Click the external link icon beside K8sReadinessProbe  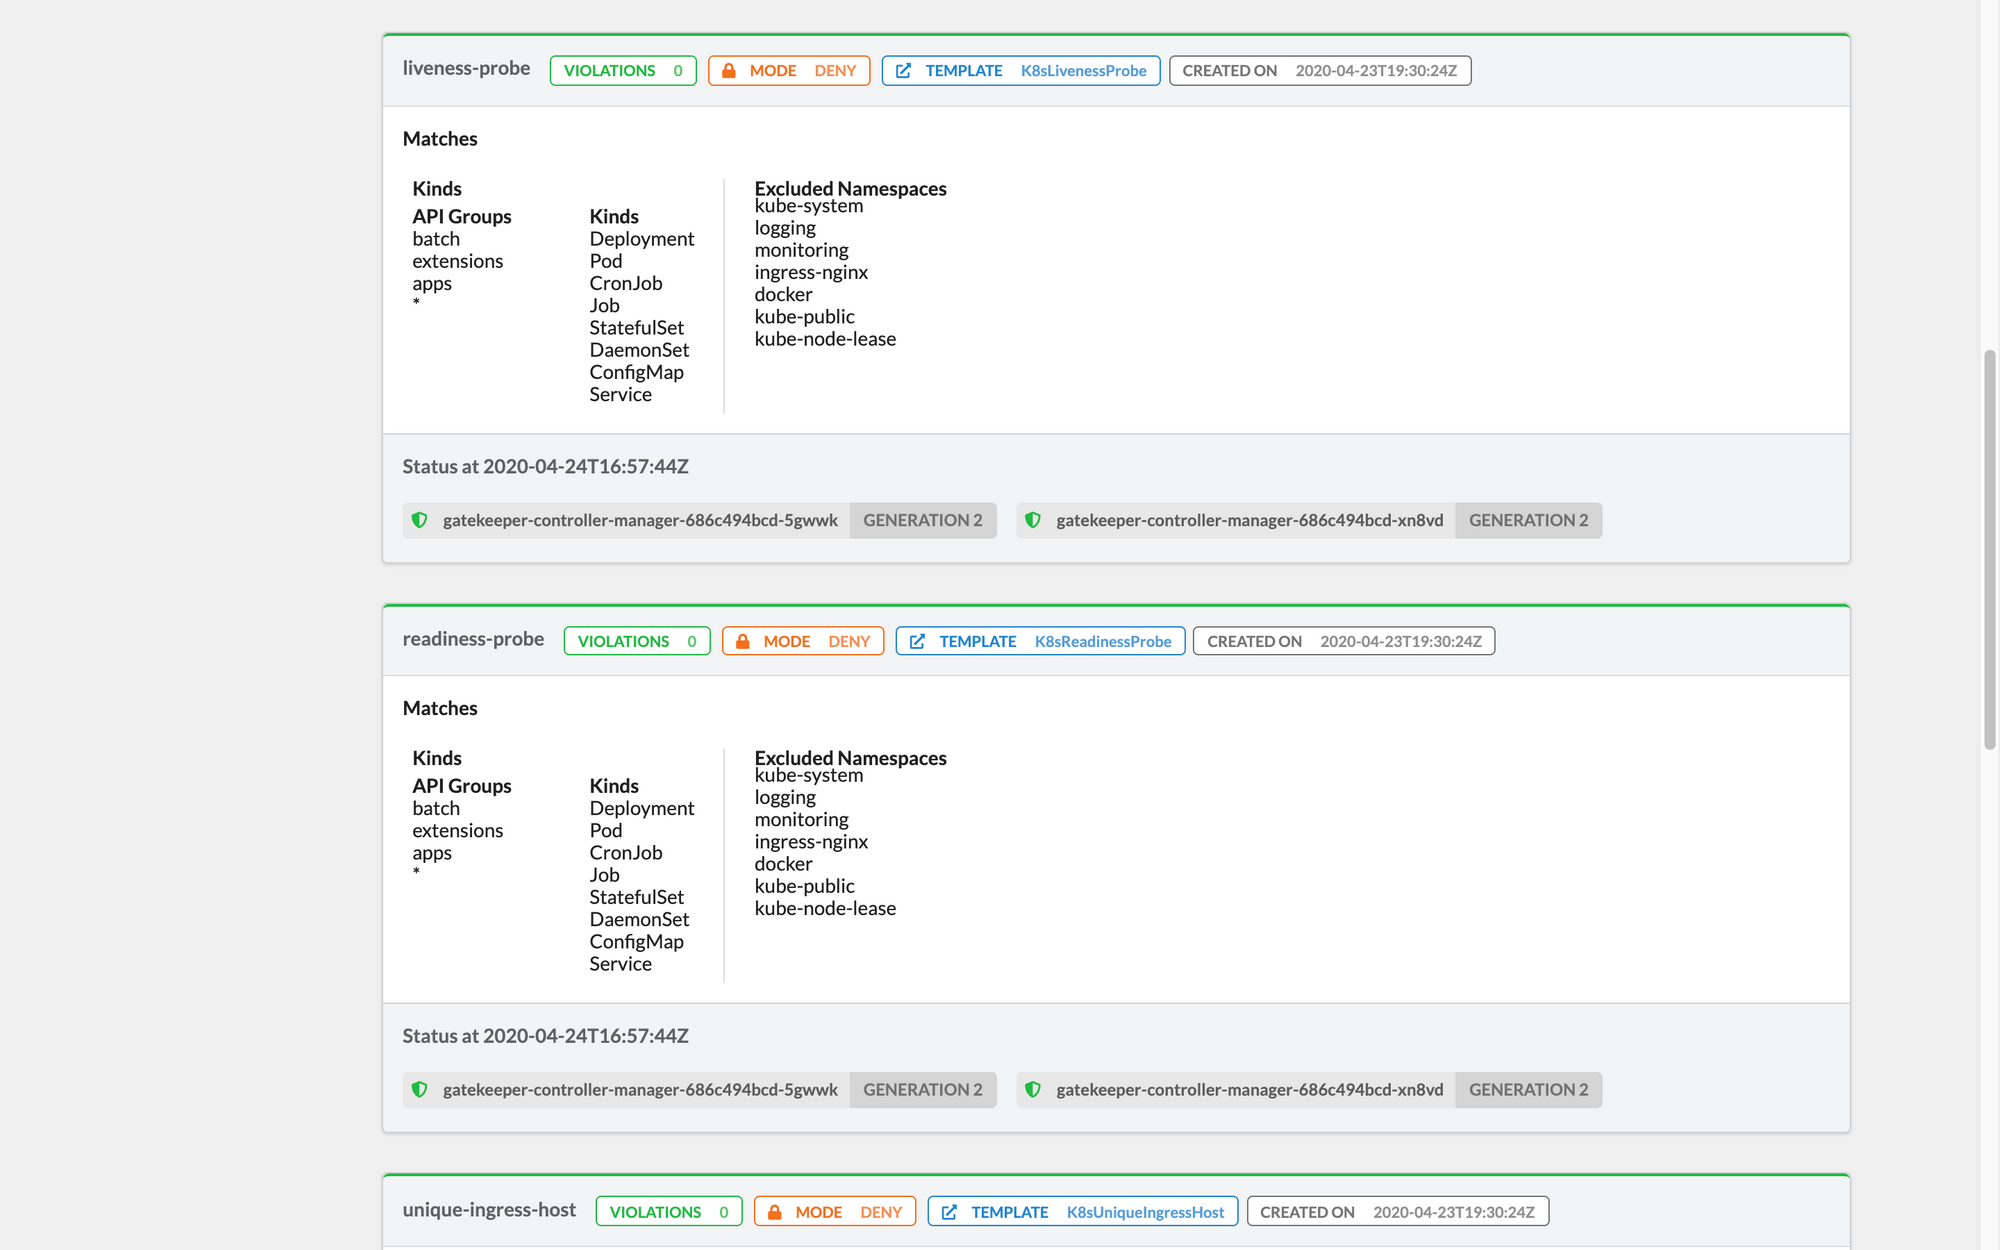coord(917,642)
